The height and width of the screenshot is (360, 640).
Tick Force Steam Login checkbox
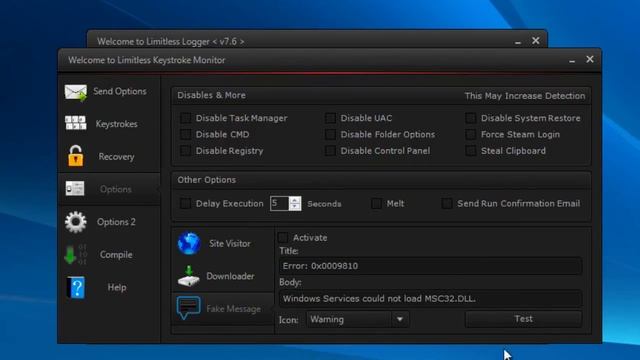pos(471,134)
